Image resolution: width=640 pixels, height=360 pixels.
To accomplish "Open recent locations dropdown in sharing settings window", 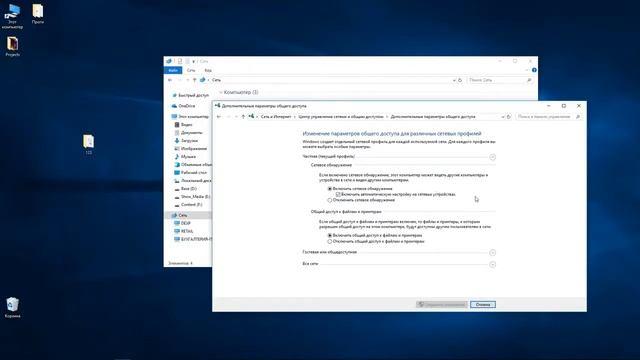I will pyautogui.click(x=236, y=117).
